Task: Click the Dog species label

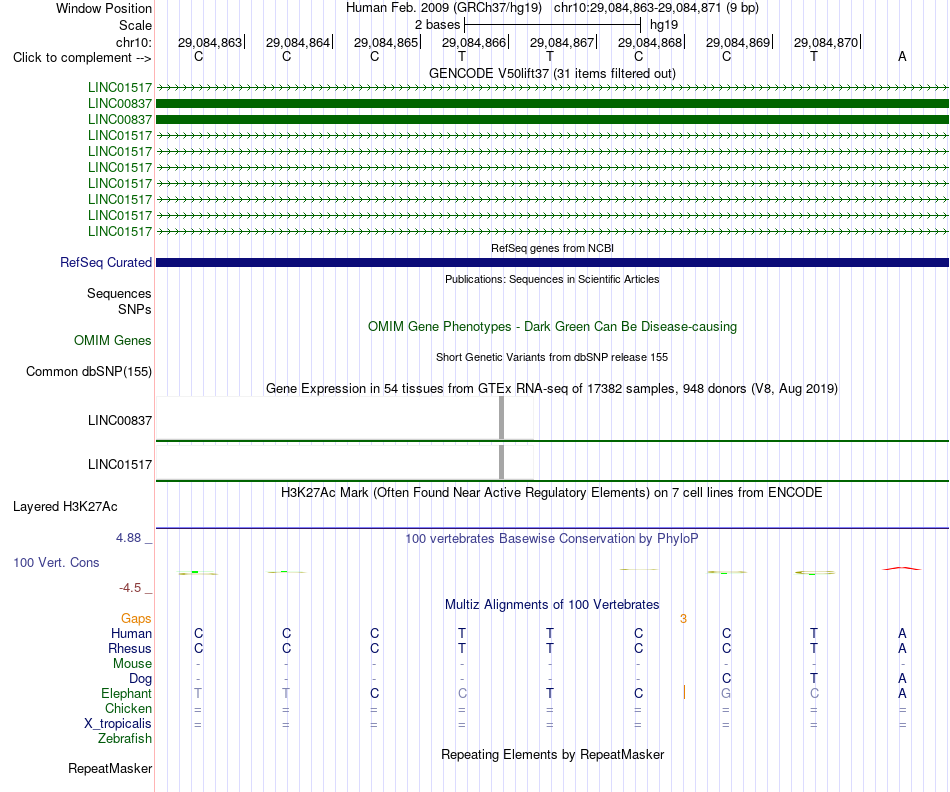Action: click(x=140, y=679)
